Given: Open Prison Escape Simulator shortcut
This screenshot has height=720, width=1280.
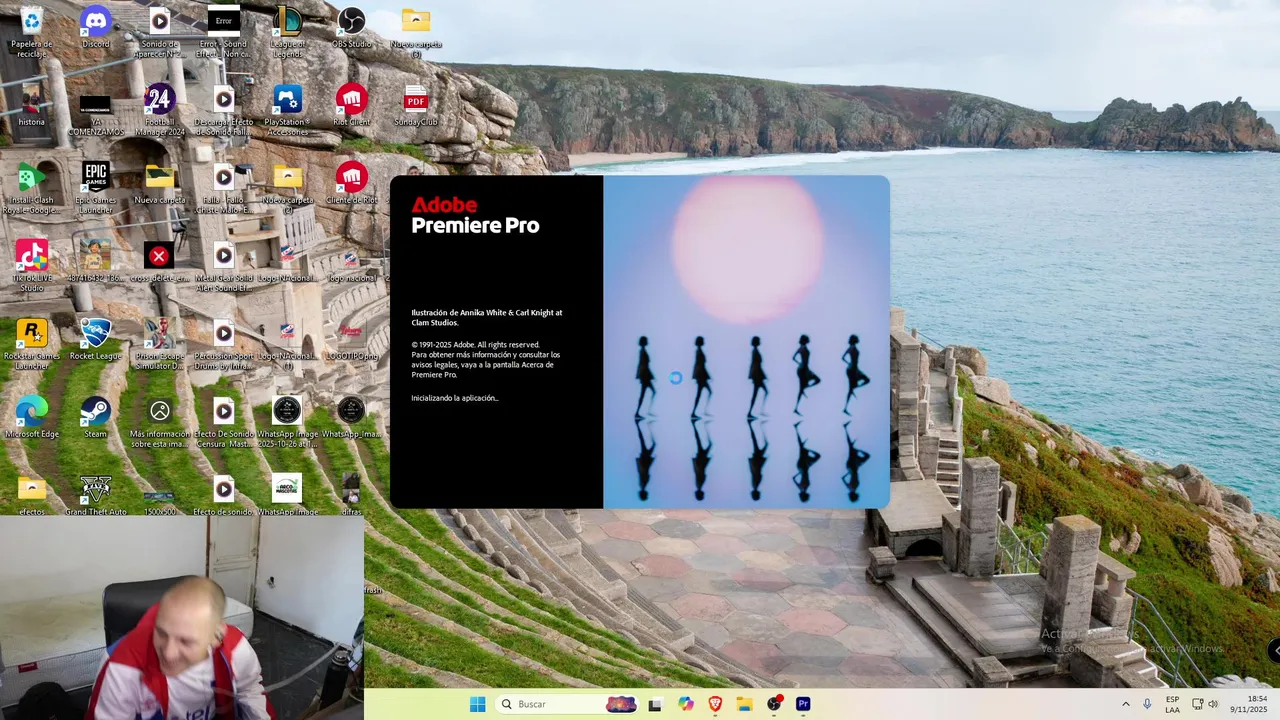Looking at the screenshot, I should (159, 344).
